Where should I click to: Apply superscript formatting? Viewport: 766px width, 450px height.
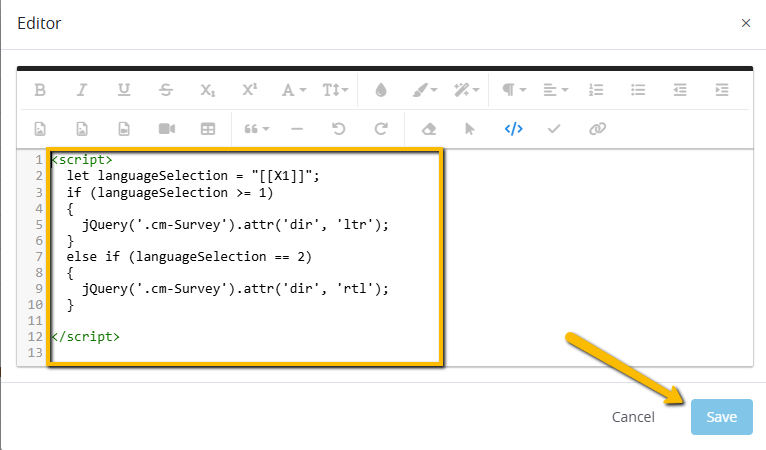(250, 90)
